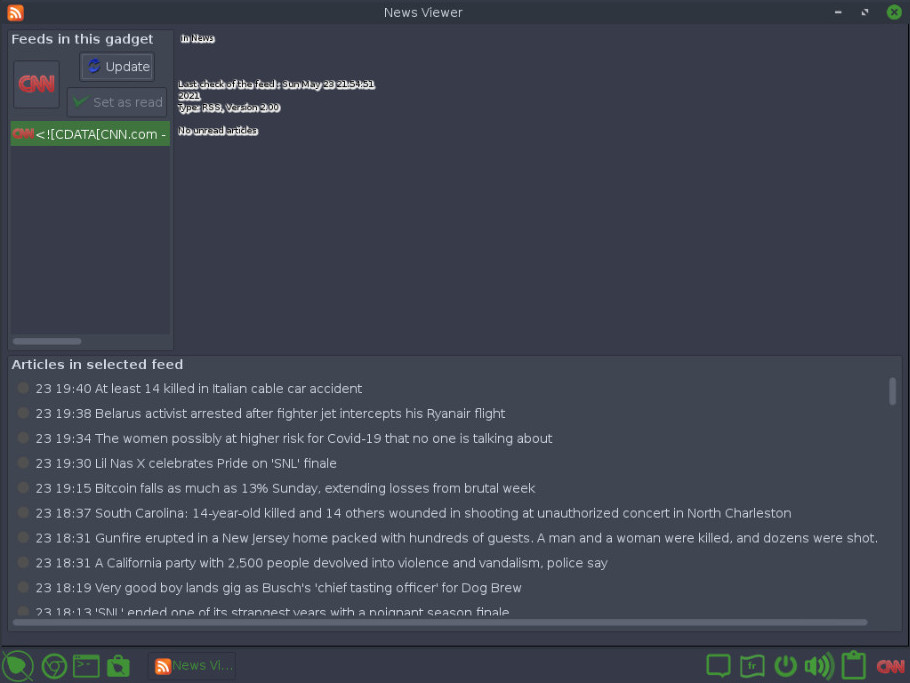This screenshot has height=683, width=910.
Task: Click the Type: RSS, Version 2.00 text
Action: pos(229,107)
